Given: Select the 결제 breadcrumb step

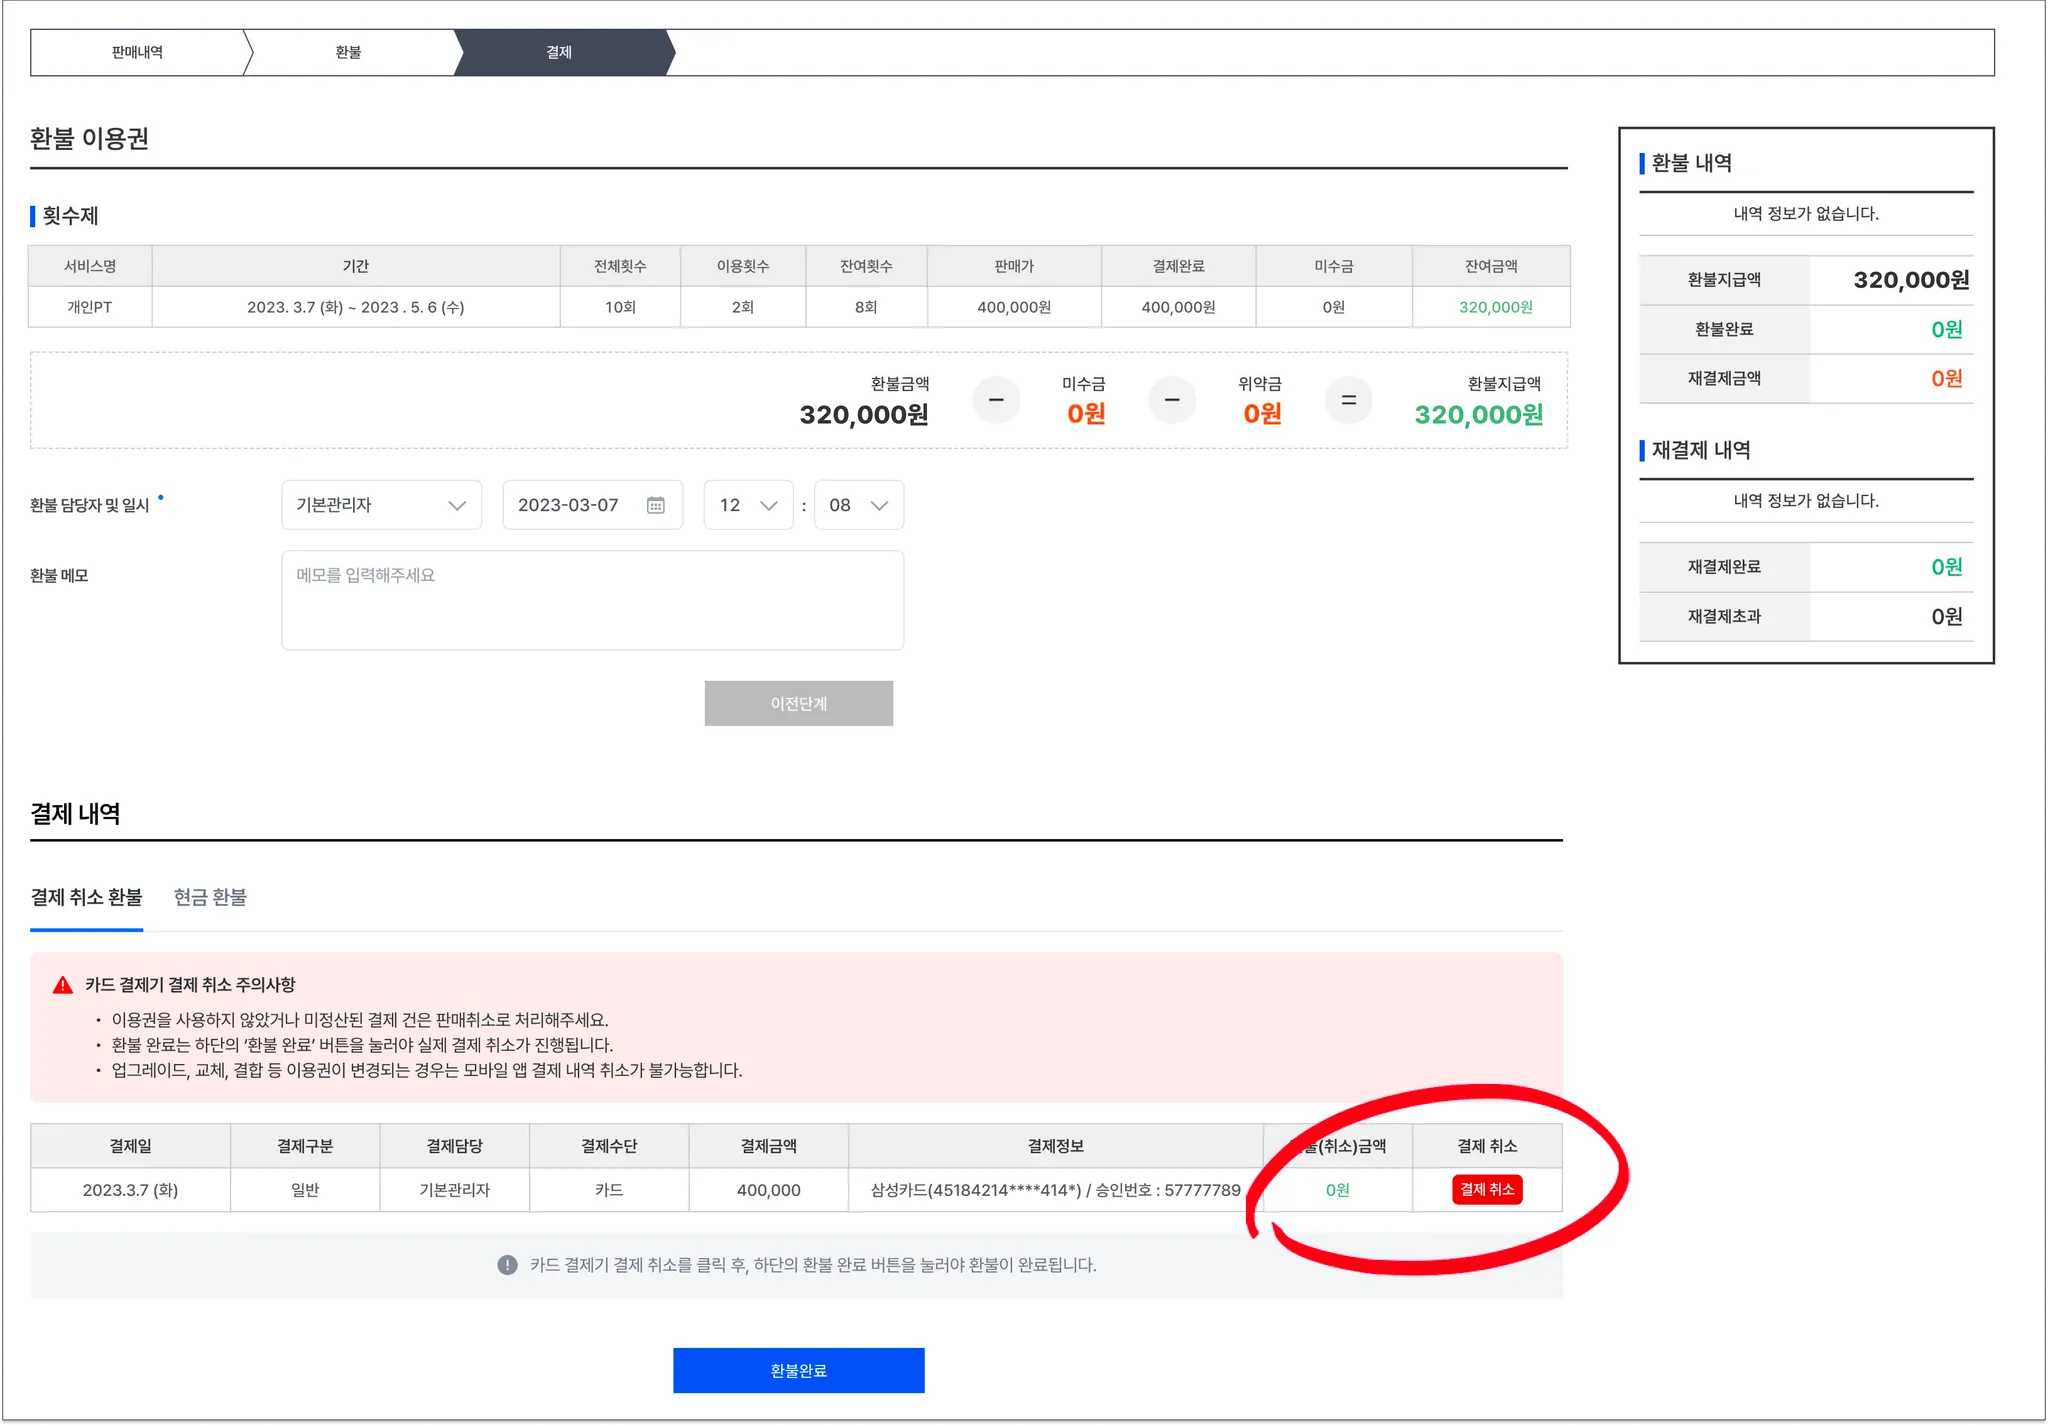Looking at the screenshot, I should point(559,52).
